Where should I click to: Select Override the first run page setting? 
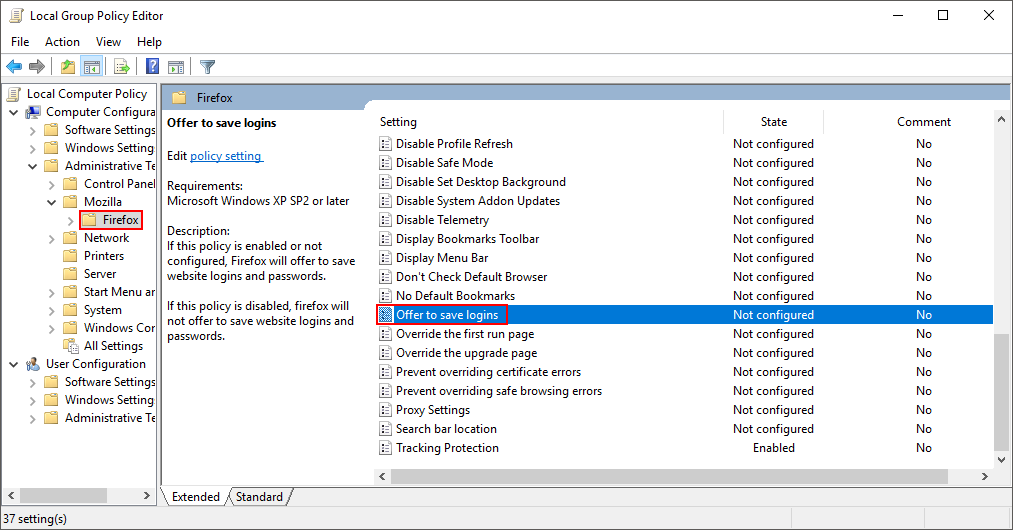tap(465, 334)
